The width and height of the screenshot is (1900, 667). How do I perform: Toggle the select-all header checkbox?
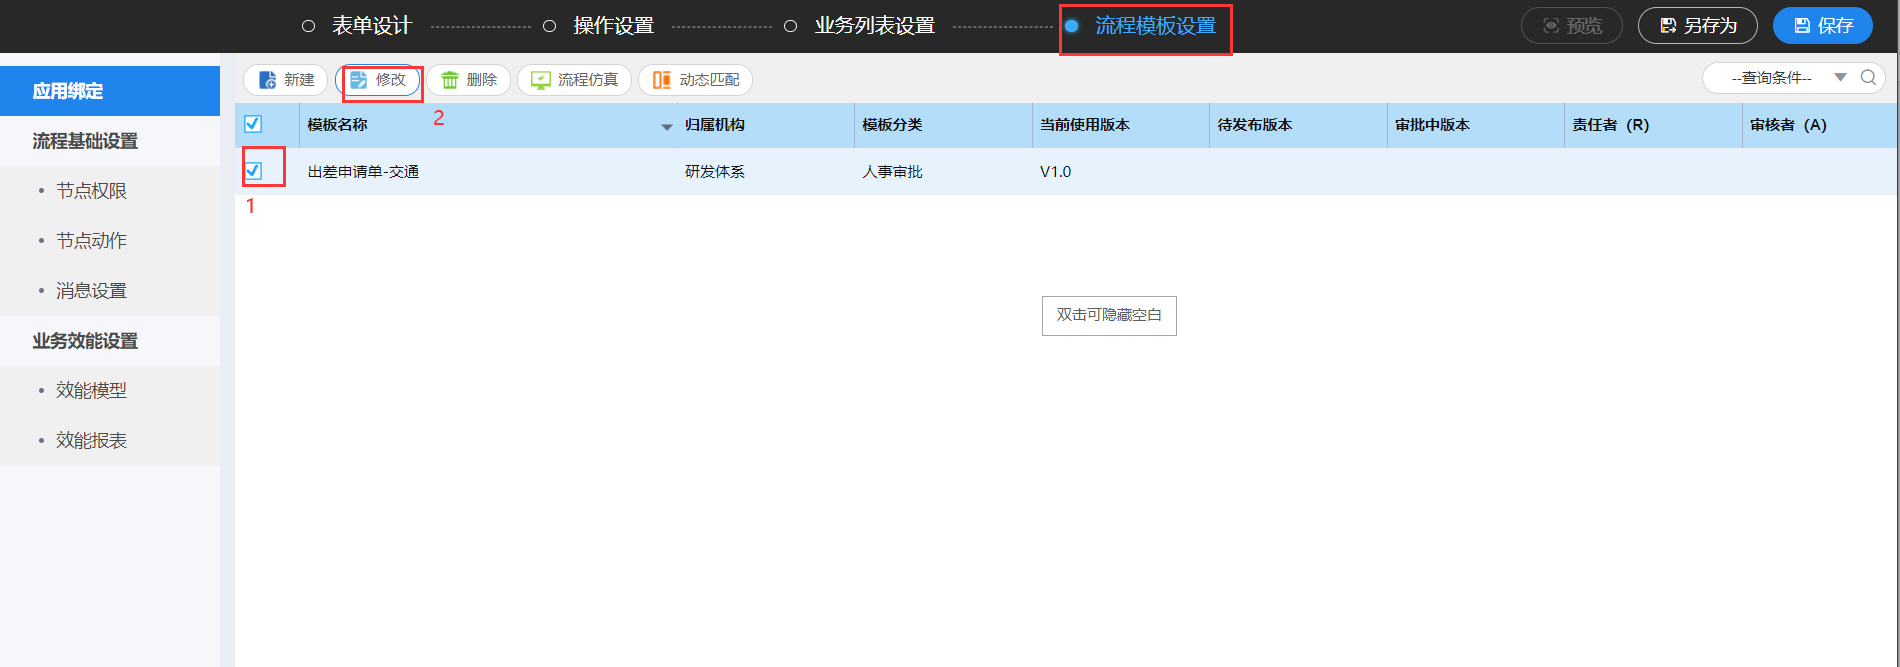pyautogui.click(x=253, y=124)
